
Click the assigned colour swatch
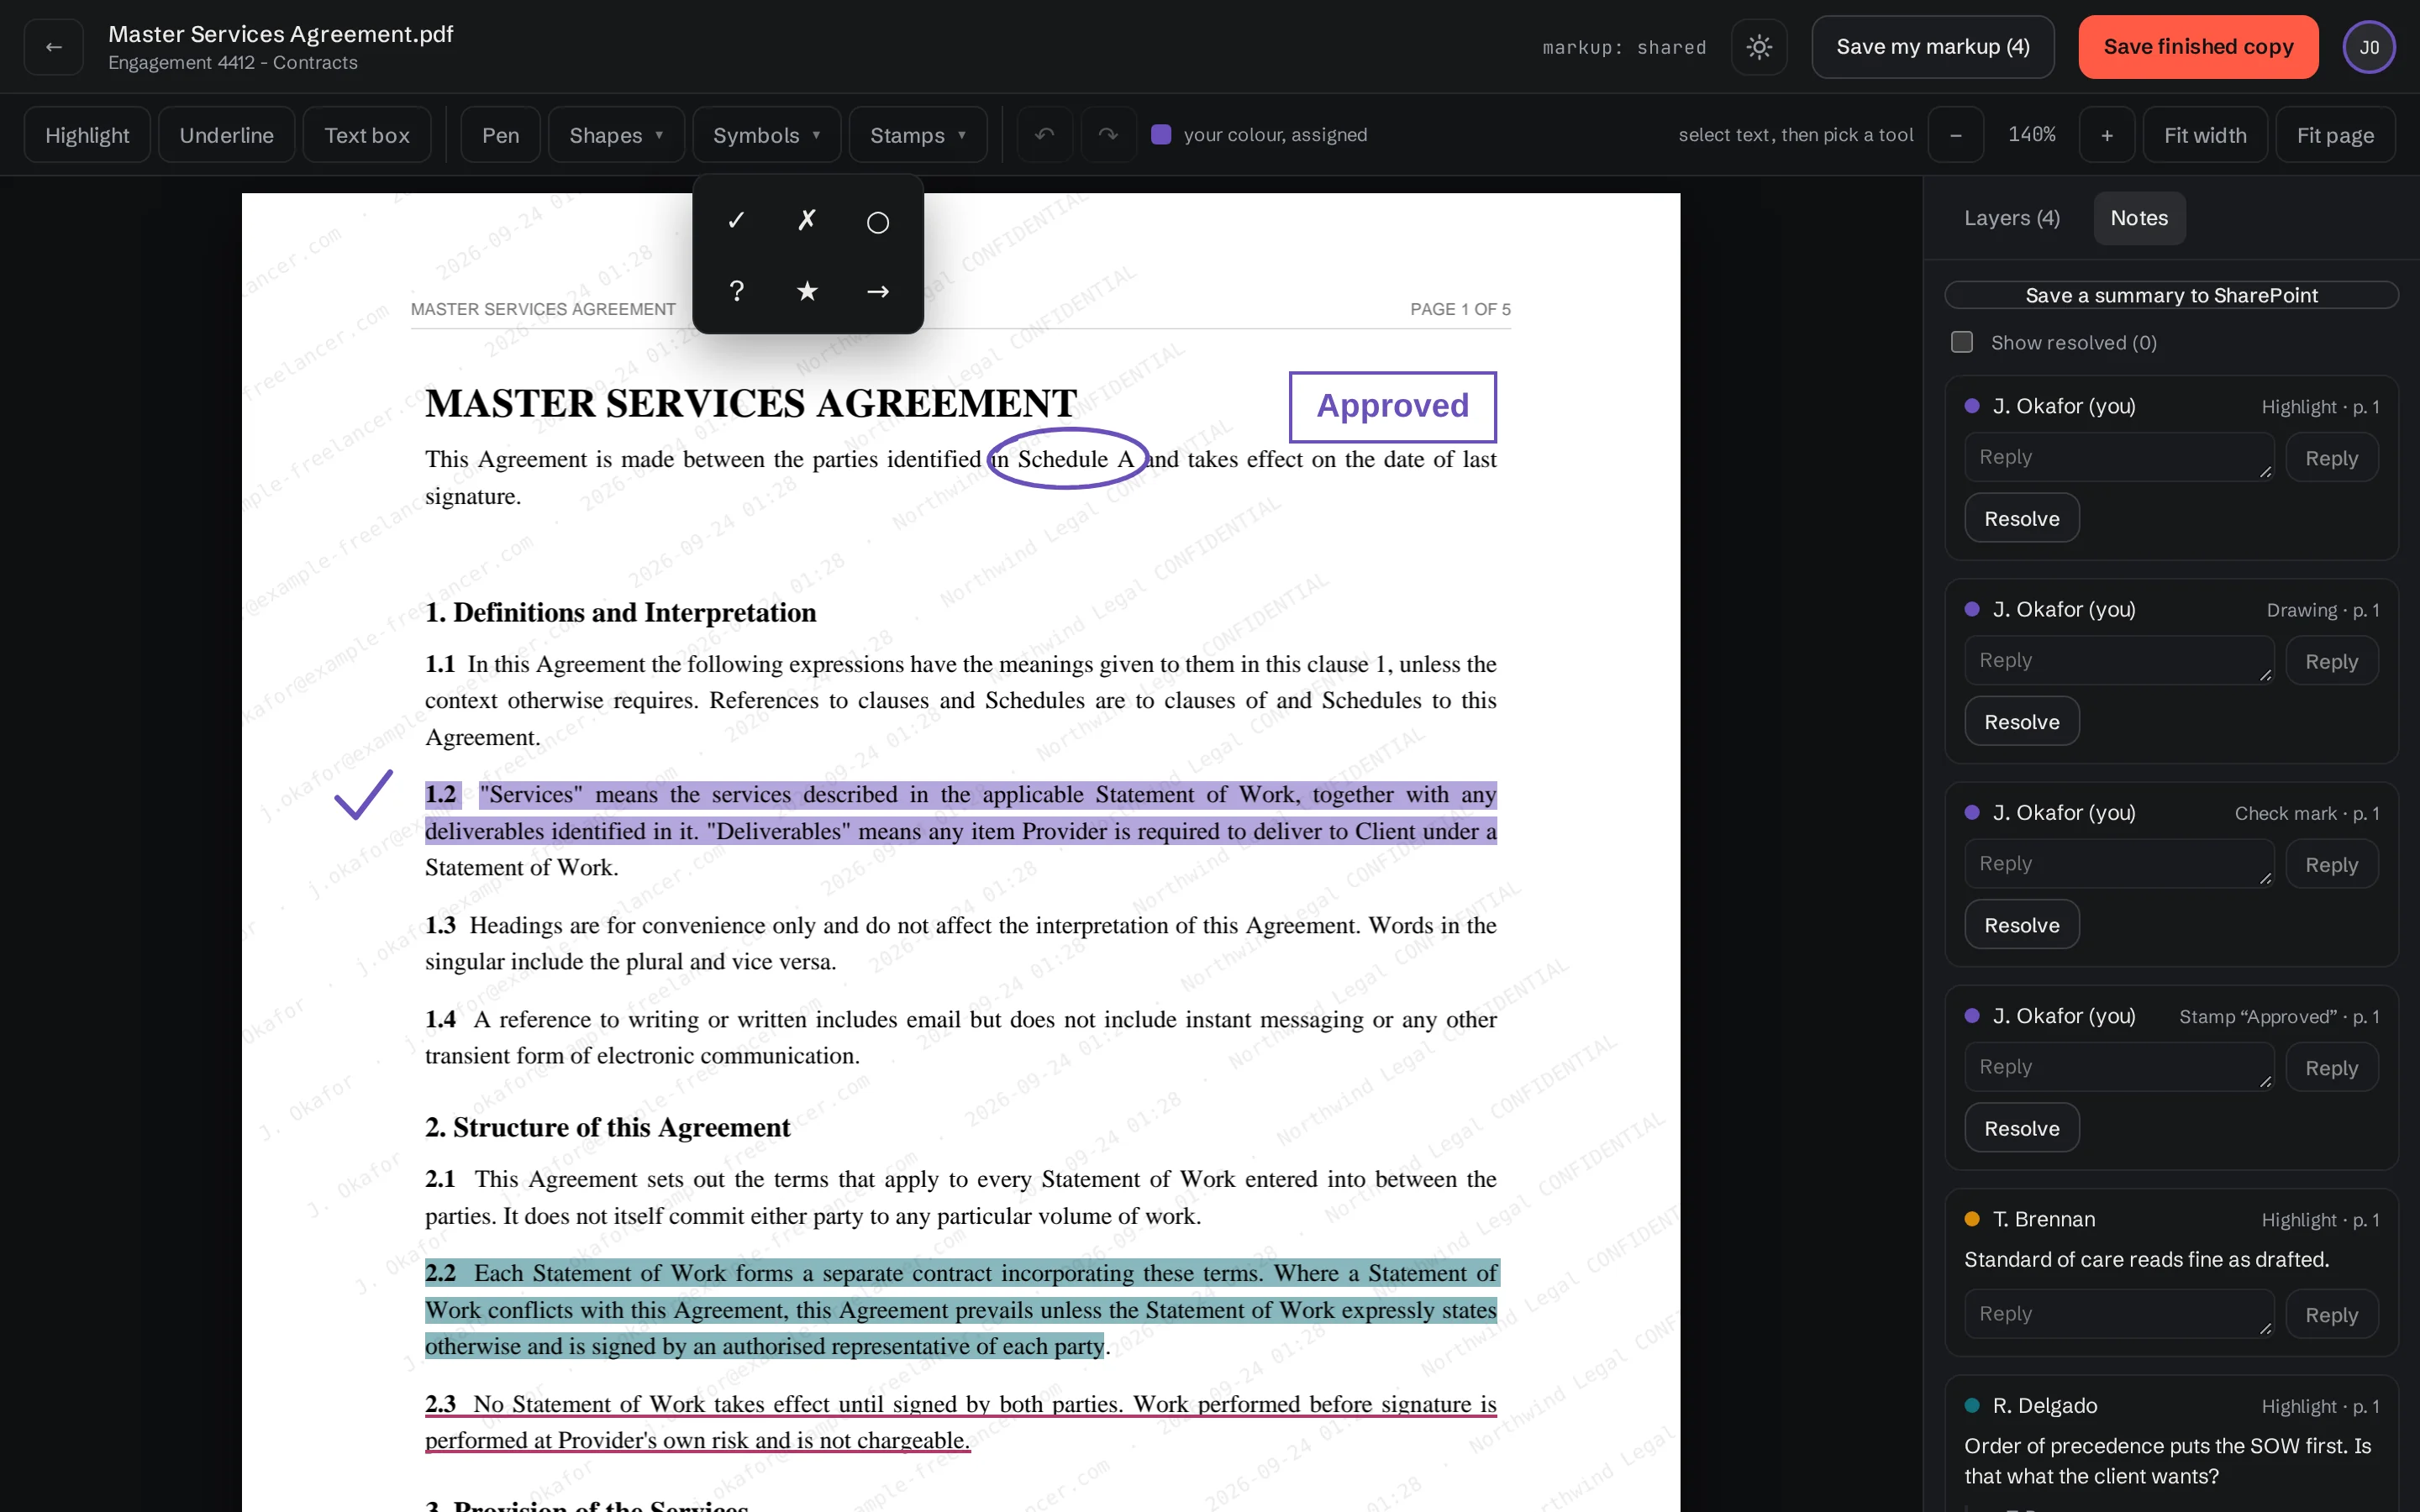pos(1161,134)
